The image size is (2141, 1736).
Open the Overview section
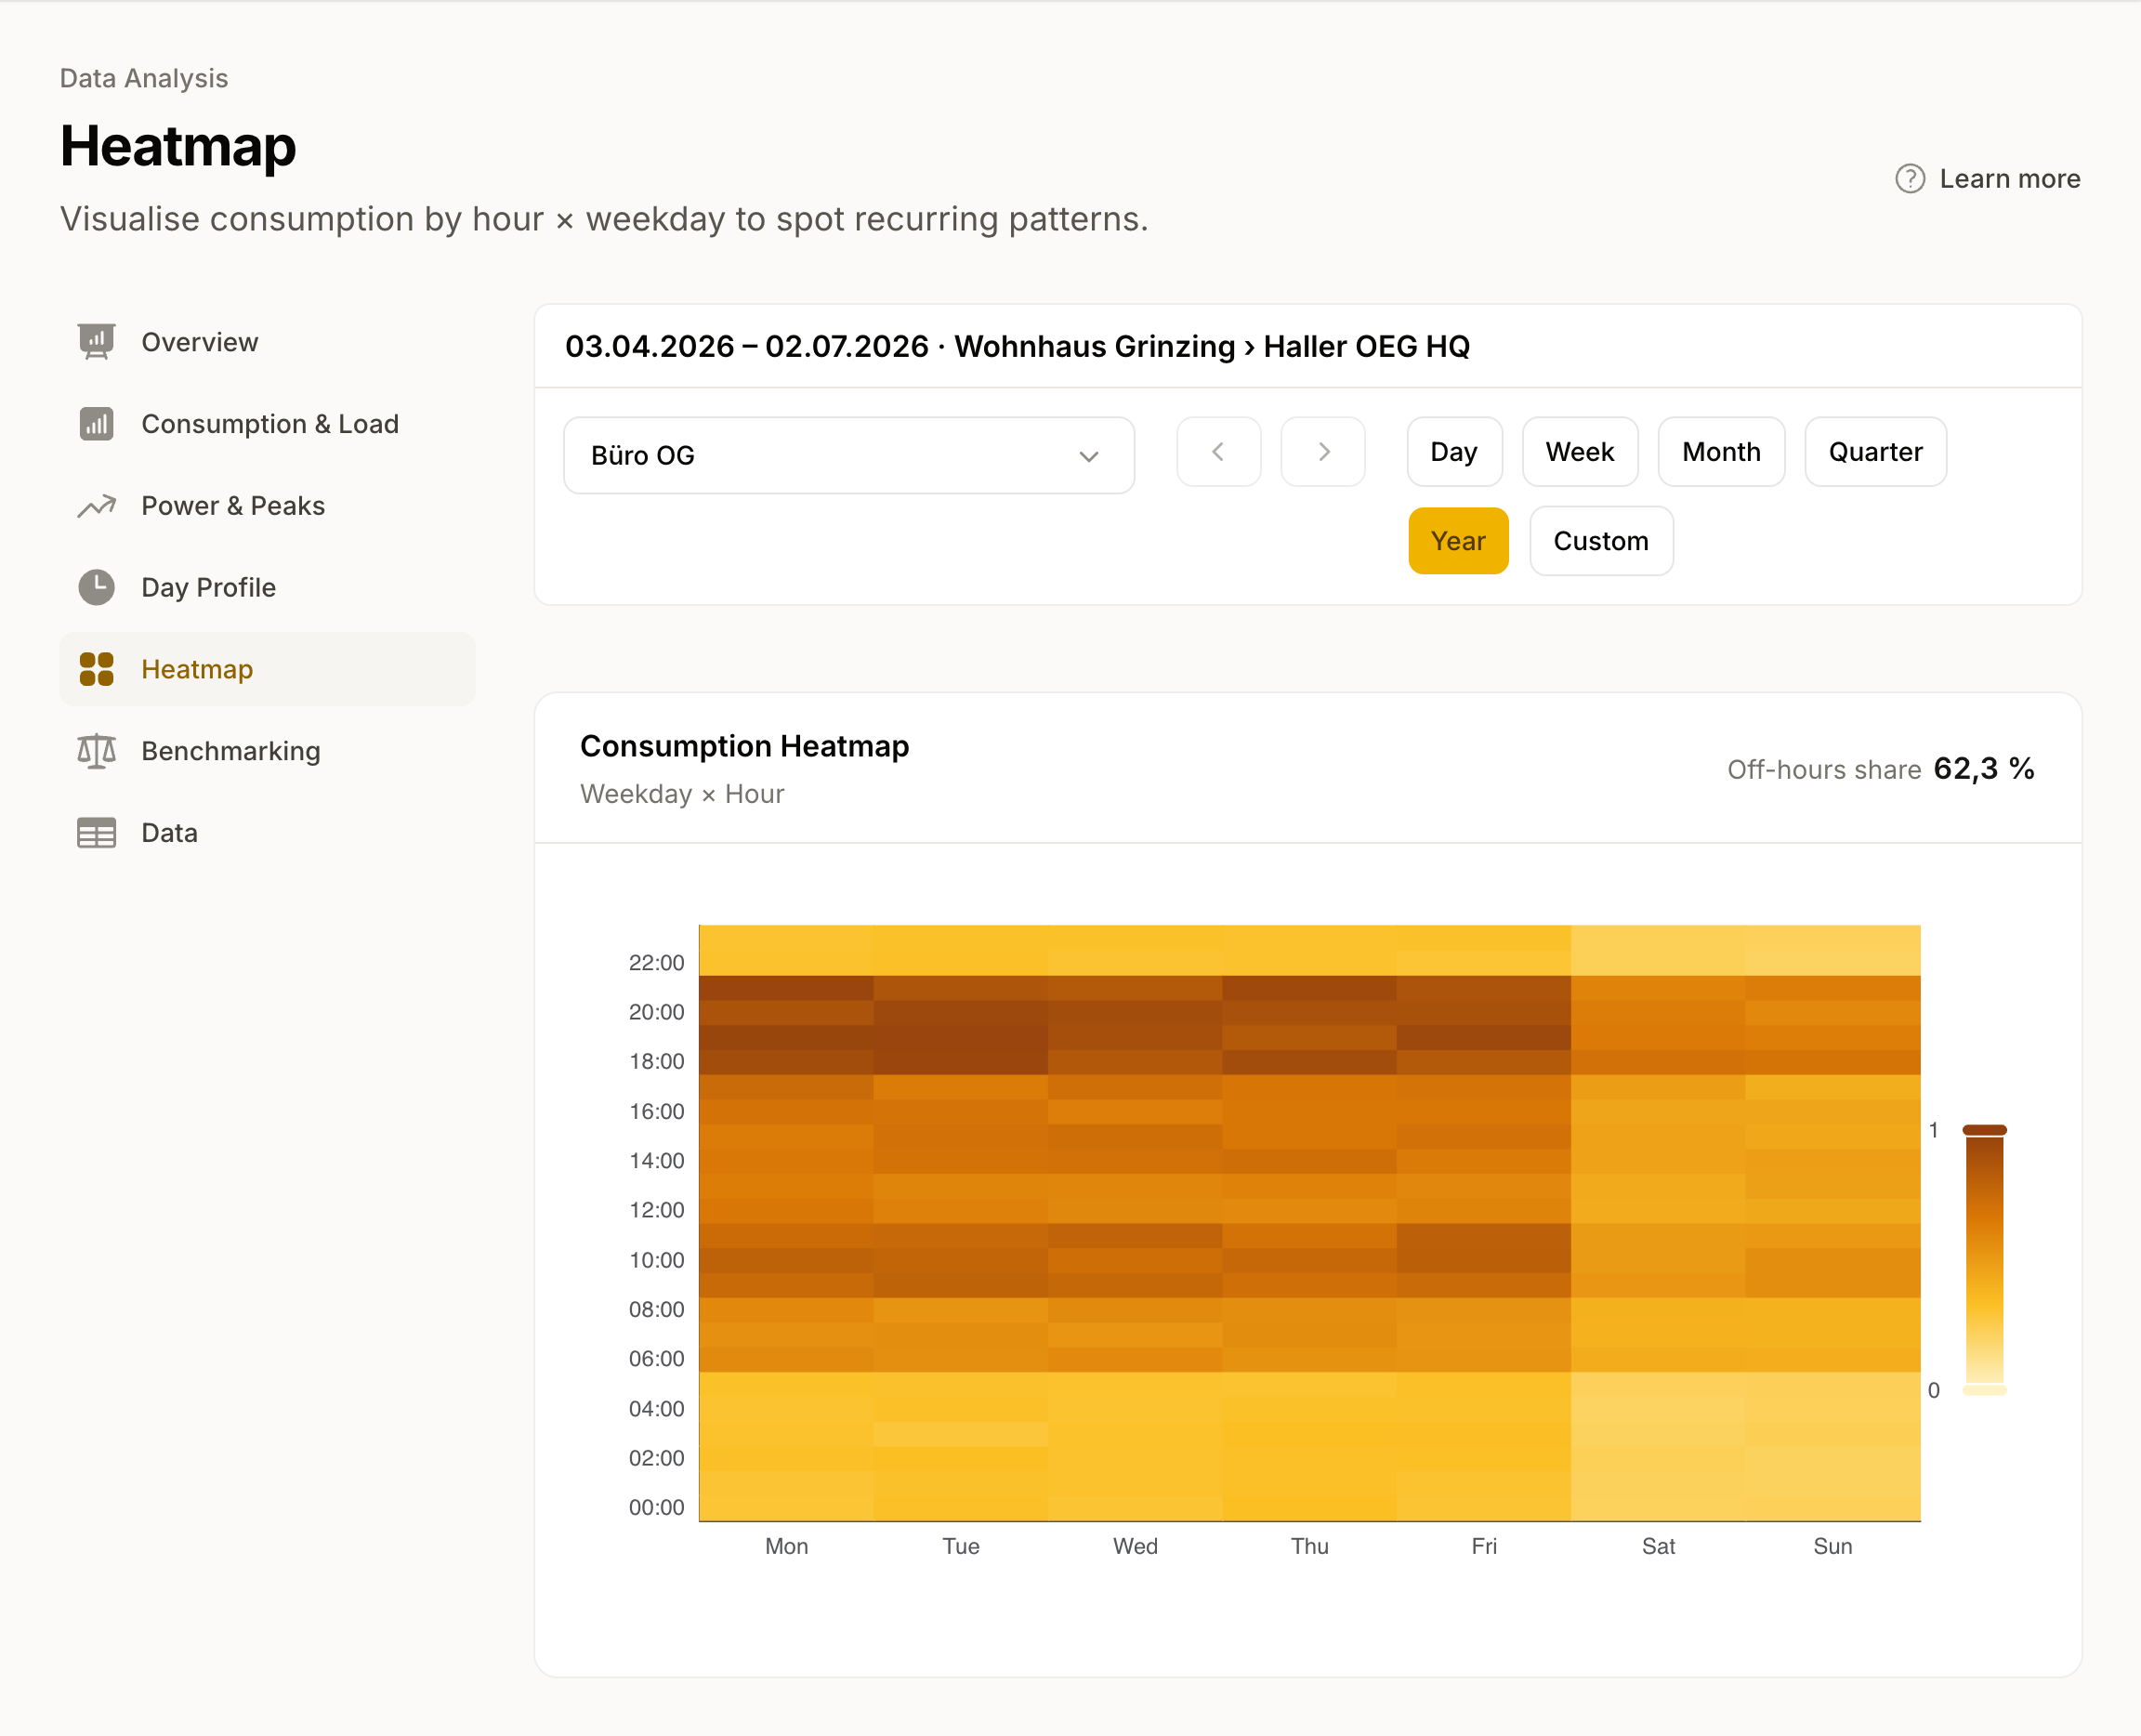point(267,342)
